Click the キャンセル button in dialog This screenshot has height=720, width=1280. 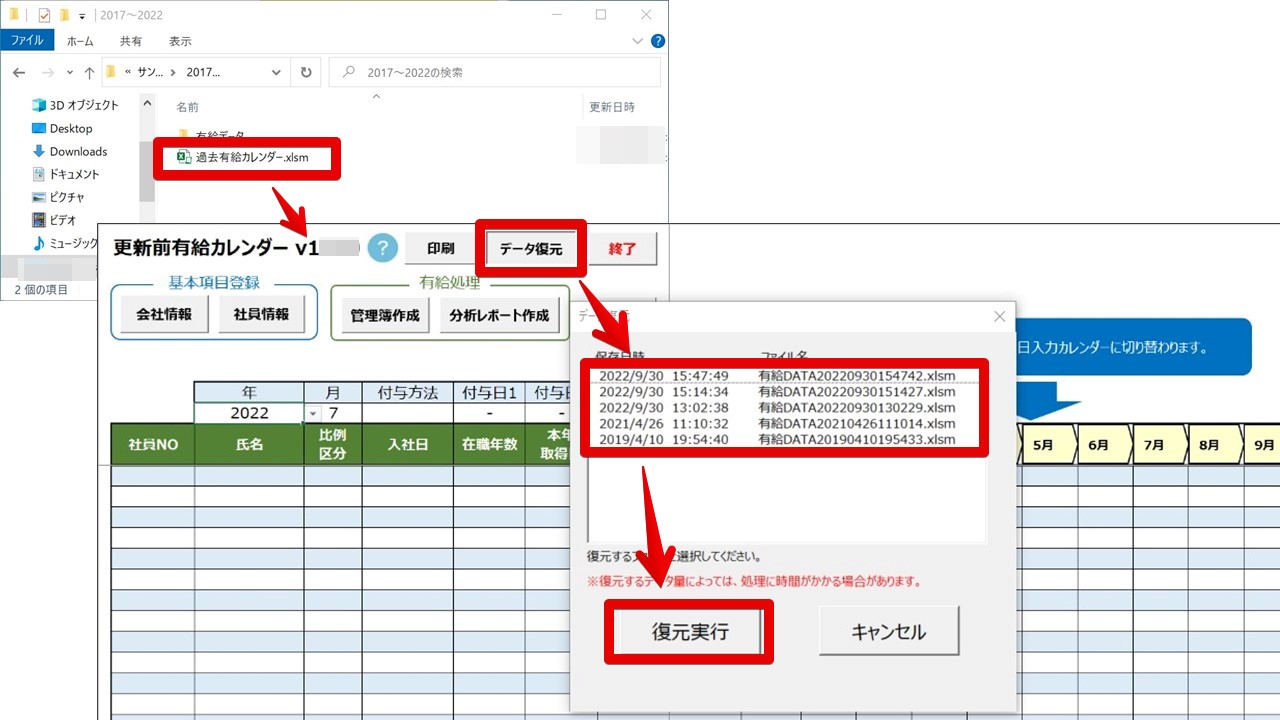pos(888,632)
